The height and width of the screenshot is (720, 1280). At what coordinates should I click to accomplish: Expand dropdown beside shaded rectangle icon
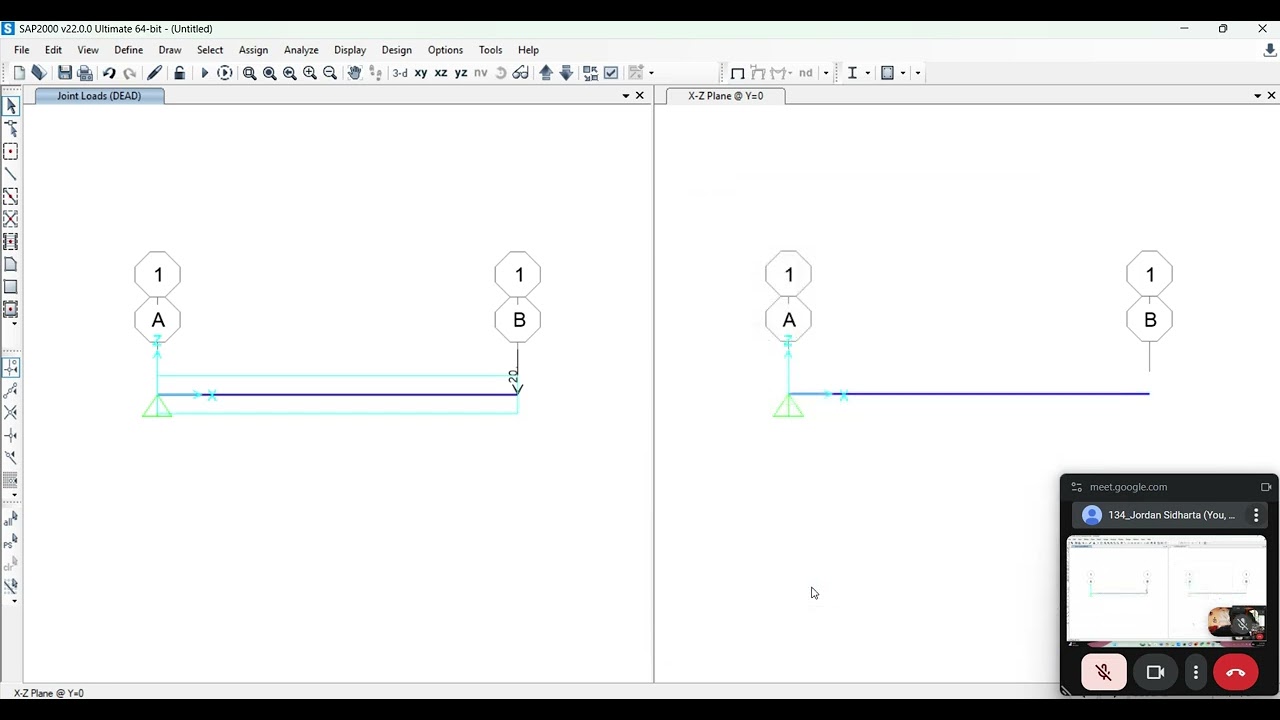(x=902, y=73)
